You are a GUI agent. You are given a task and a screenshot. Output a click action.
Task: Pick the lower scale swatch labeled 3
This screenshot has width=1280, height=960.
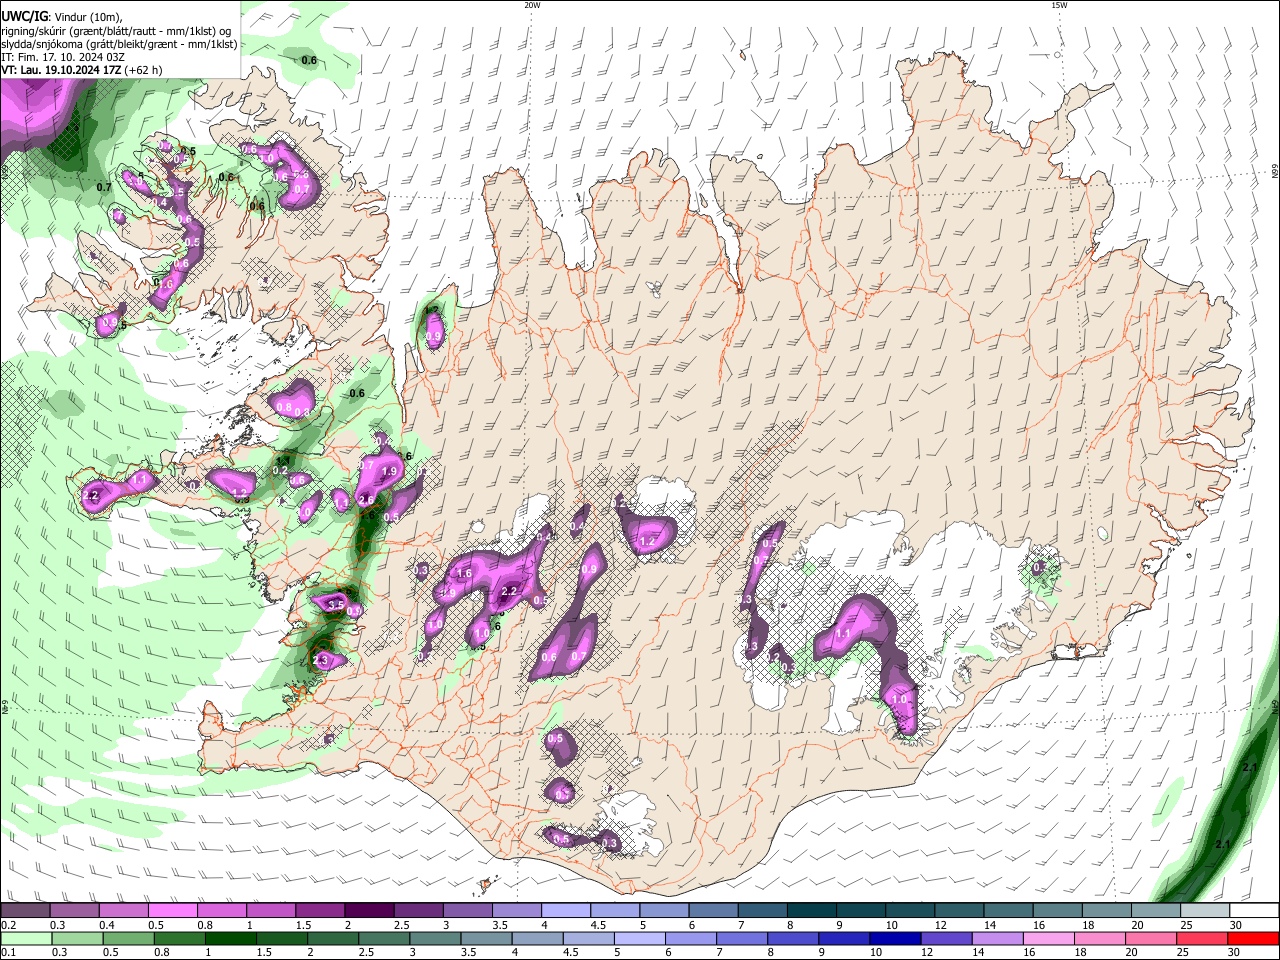[x=434, y=938]
